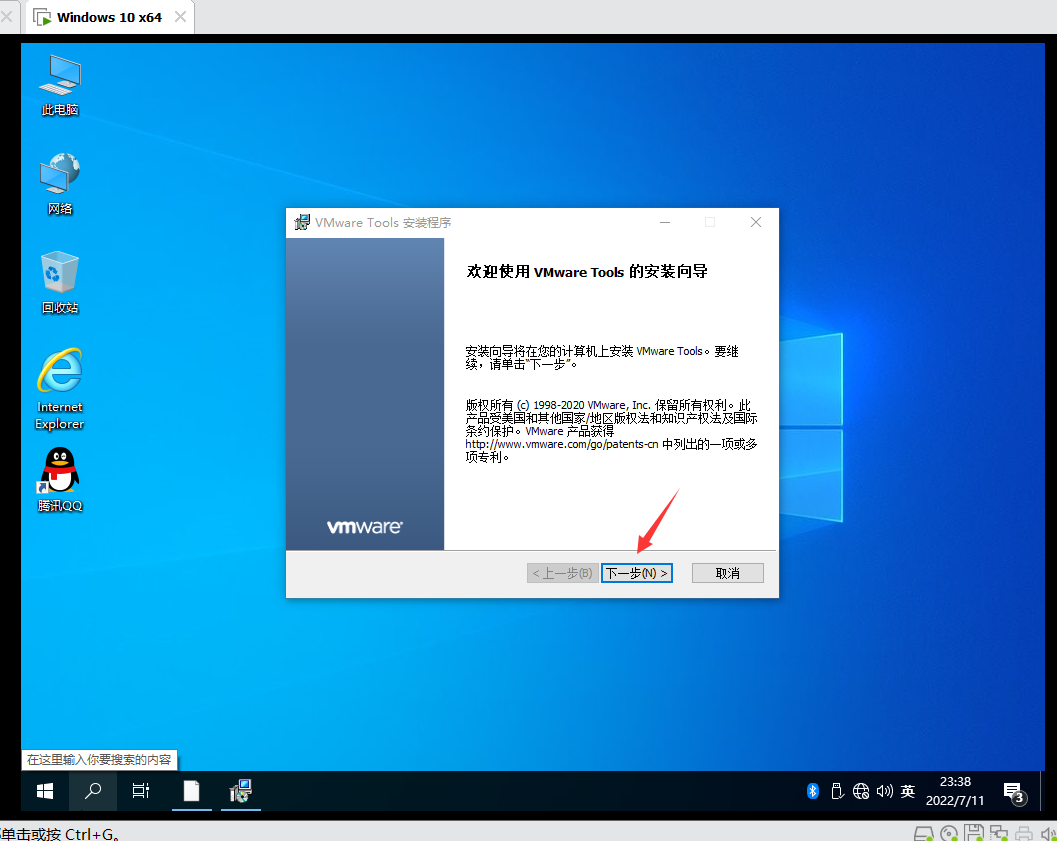Viewport: 1057px width, 841px height.
Task: Close the VMware Tools installer window
Action: (x=756, y=222)
